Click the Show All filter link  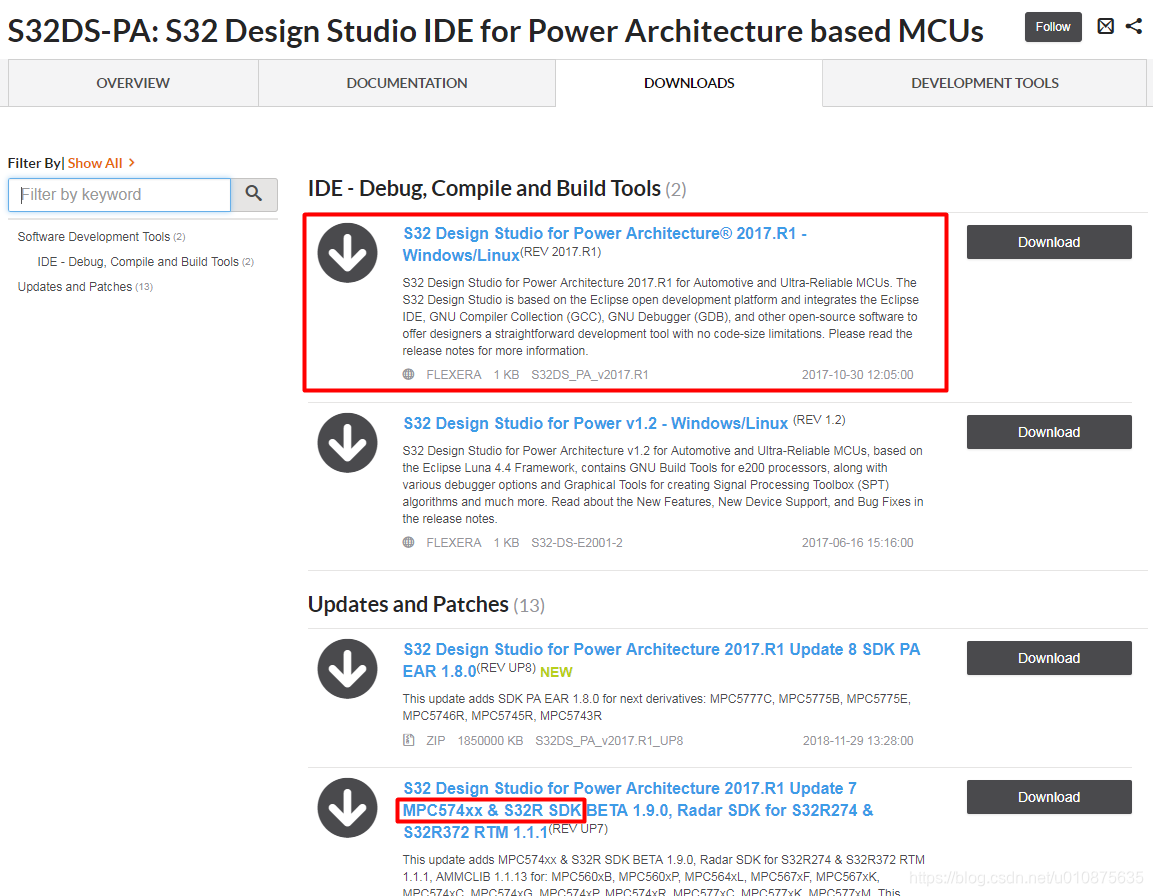pyautogui.click(x=95, y=163)
